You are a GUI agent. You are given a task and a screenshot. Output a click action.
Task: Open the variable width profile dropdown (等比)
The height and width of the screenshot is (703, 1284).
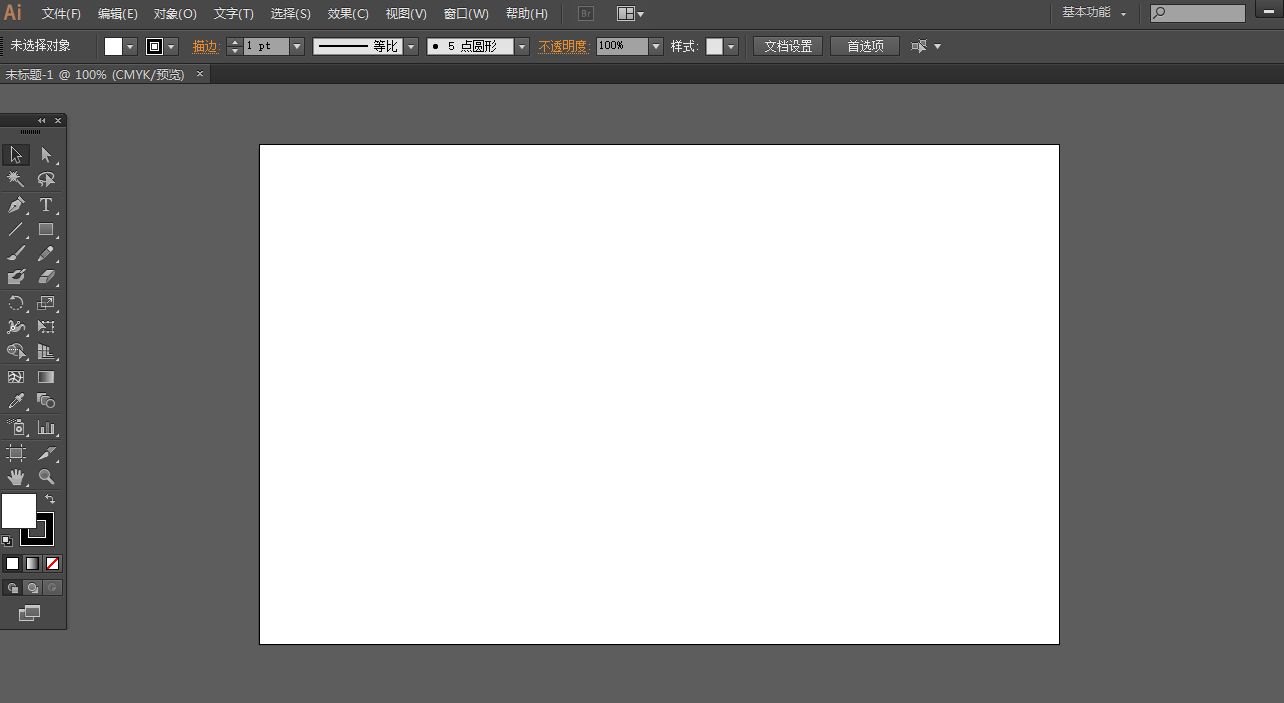(411, 47)
